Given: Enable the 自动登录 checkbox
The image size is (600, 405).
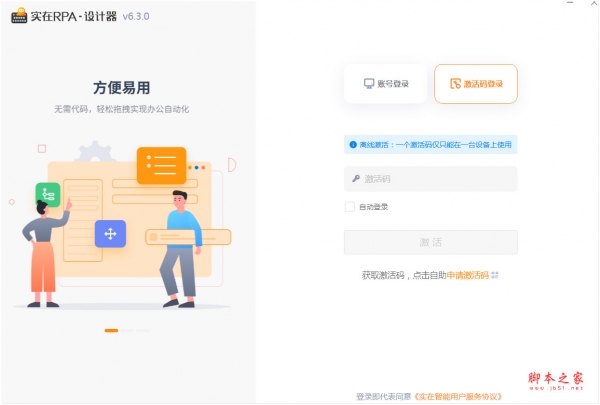Looking at the screenshot, I should pos(350,207).
